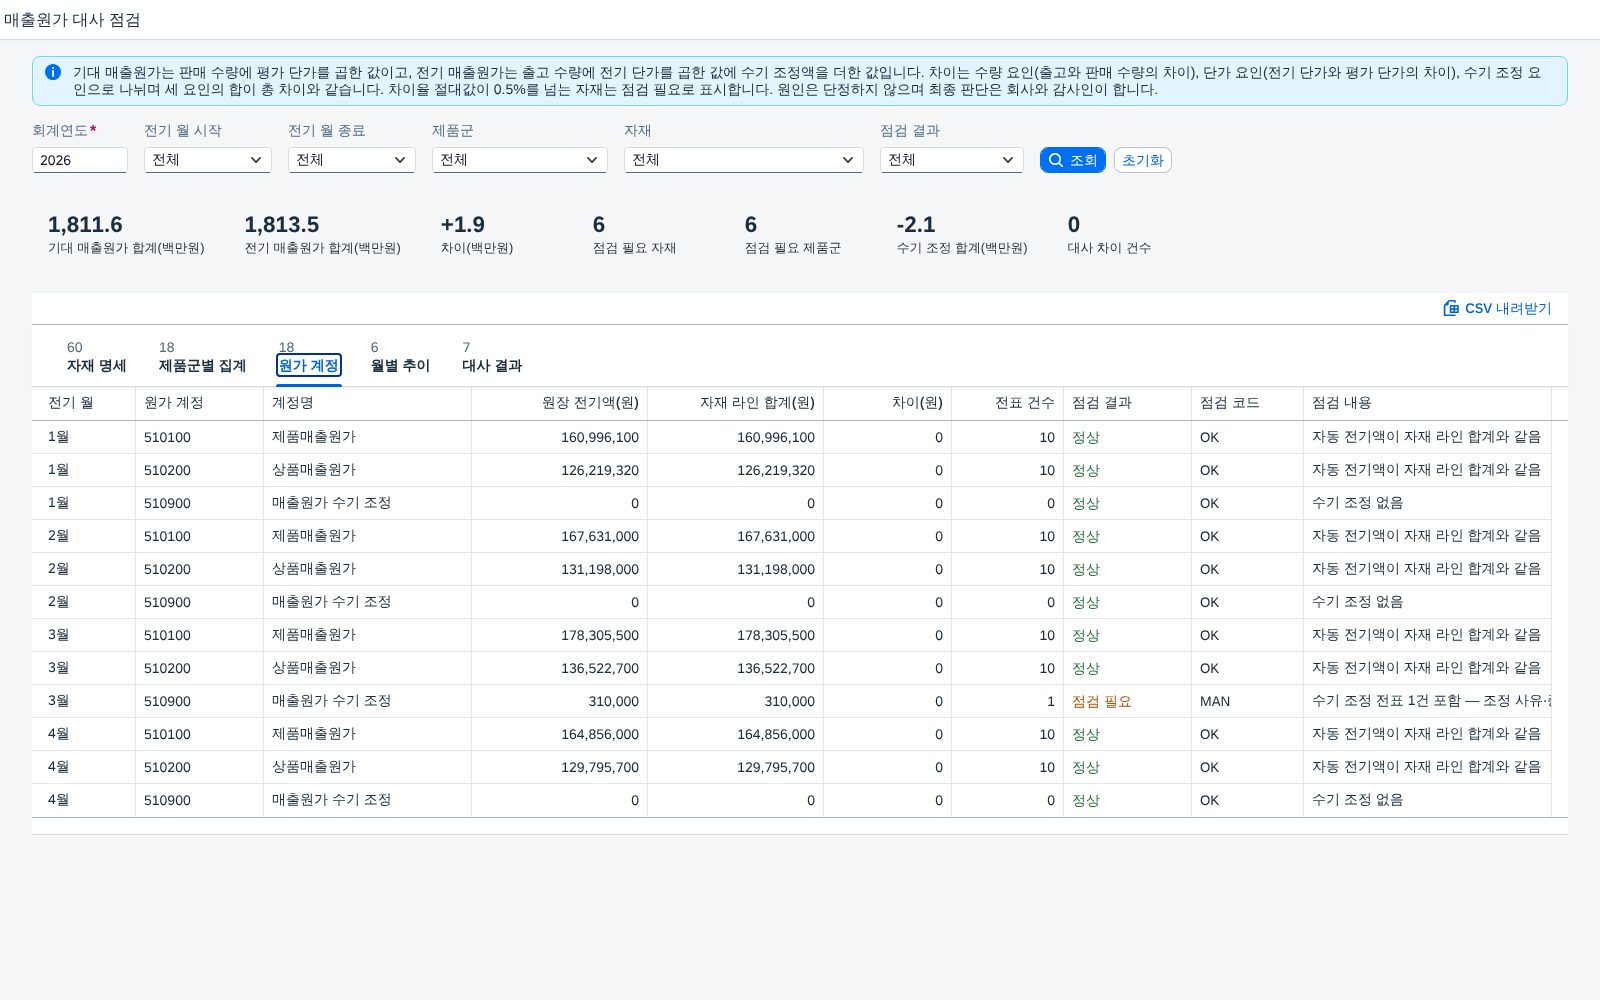
Task: Click the -2.1 수기 조정 합계 KPI
Action: point(962,235)
